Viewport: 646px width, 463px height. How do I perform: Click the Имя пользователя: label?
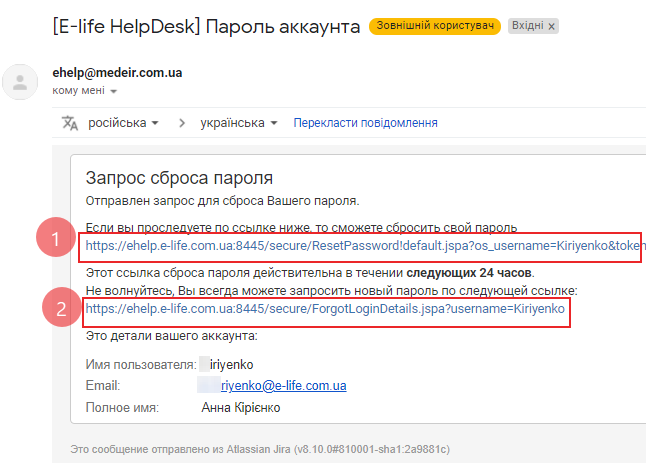point(141,365)
